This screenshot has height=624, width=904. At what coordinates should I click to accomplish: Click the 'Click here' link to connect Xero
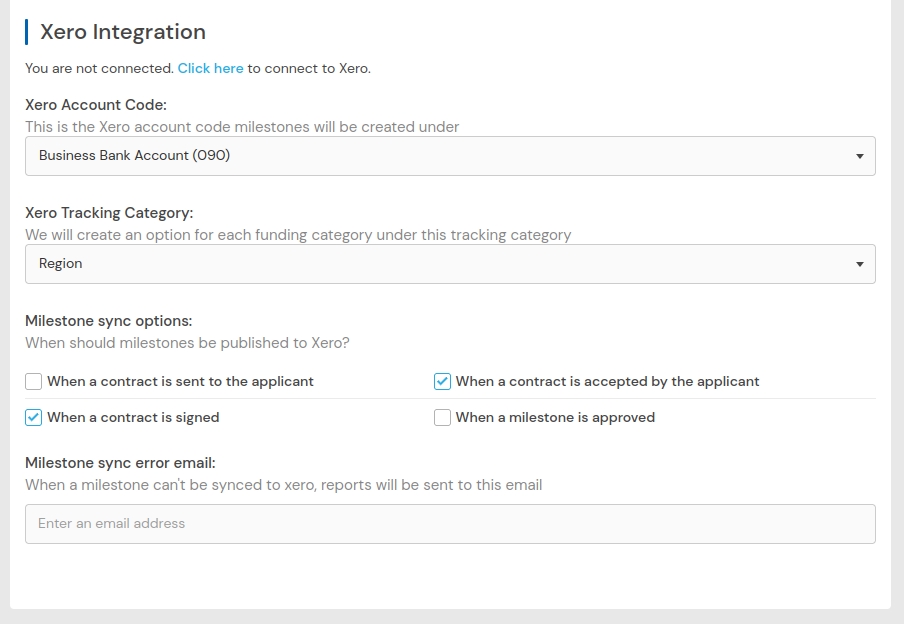click(210, 68)
